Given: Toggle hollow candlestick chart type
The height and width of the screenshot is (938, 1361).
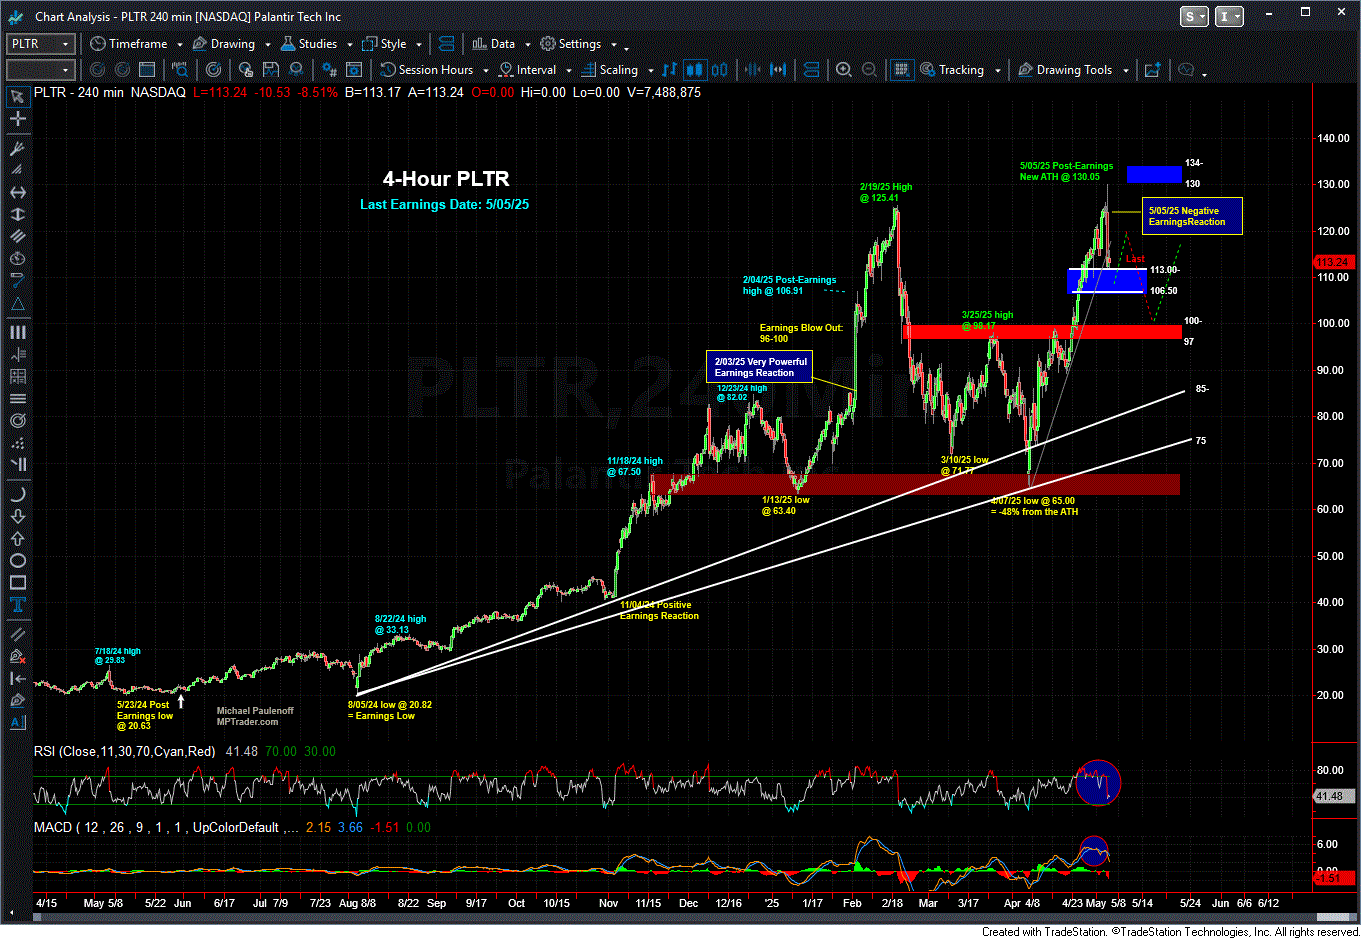Looking at the screenshot, I should (x=719, y=70).
